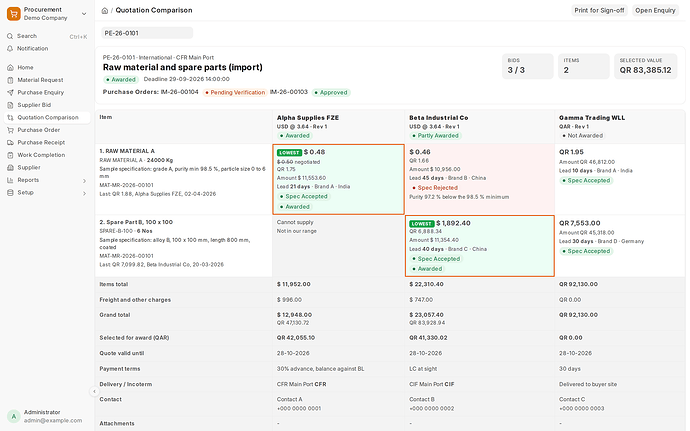690x431 pixels.
Task: Click the Notification bell icon
Action: [x=10, y=48]
